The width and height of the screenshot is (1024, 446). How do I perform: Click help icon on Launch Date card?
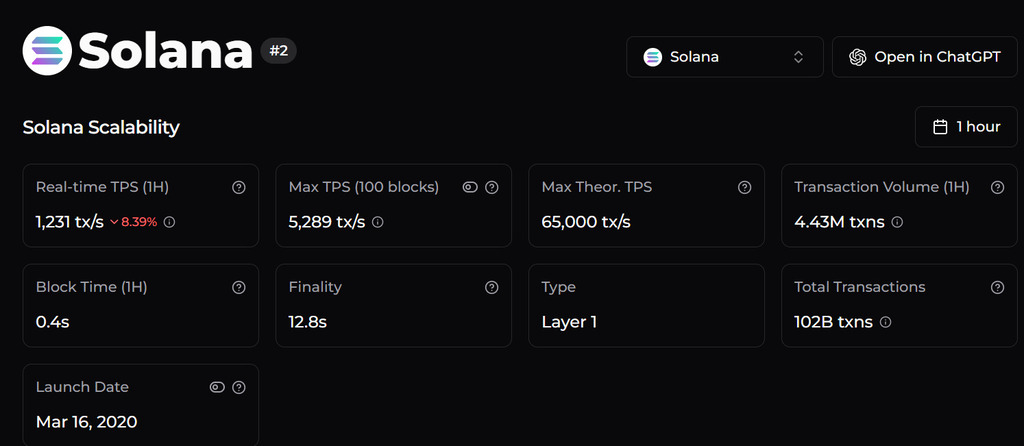(x=238, y=387)
